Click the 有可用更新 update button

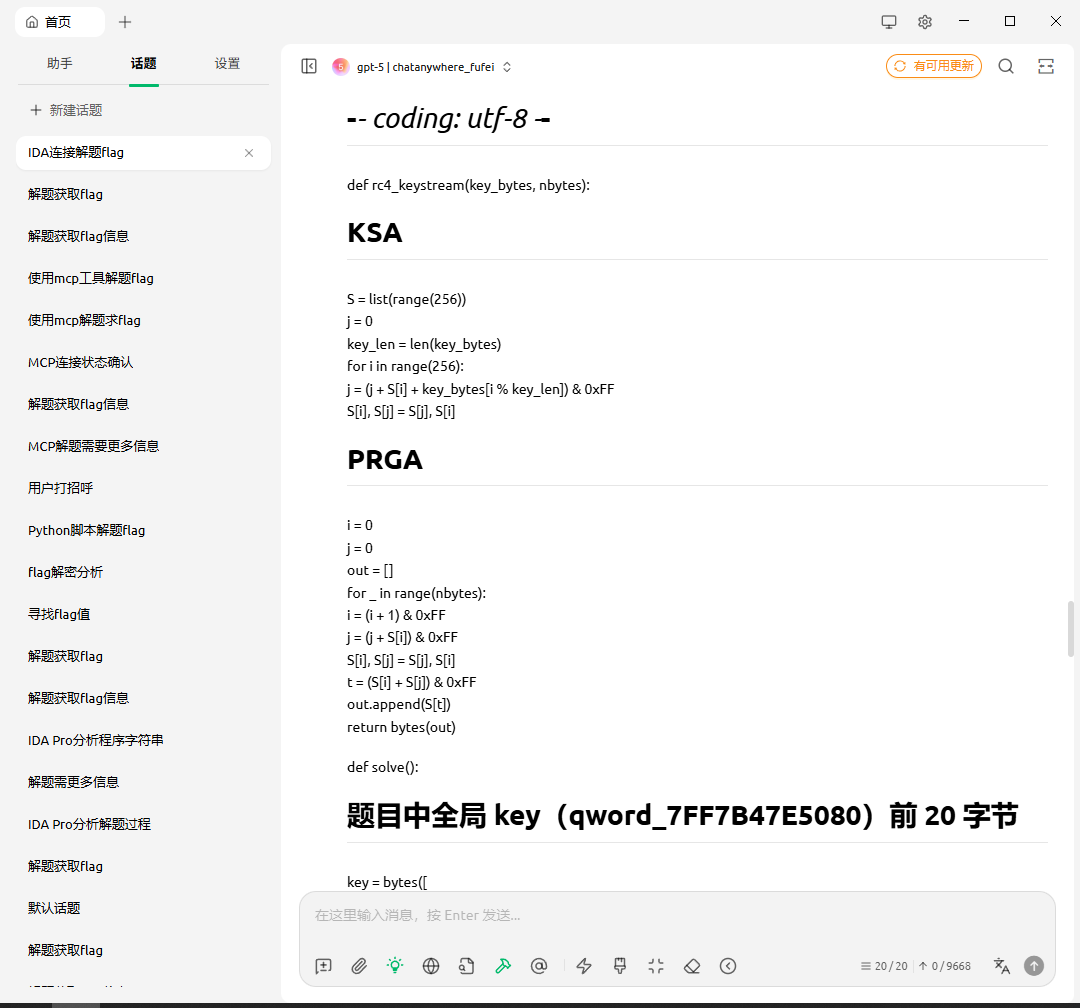934,66
